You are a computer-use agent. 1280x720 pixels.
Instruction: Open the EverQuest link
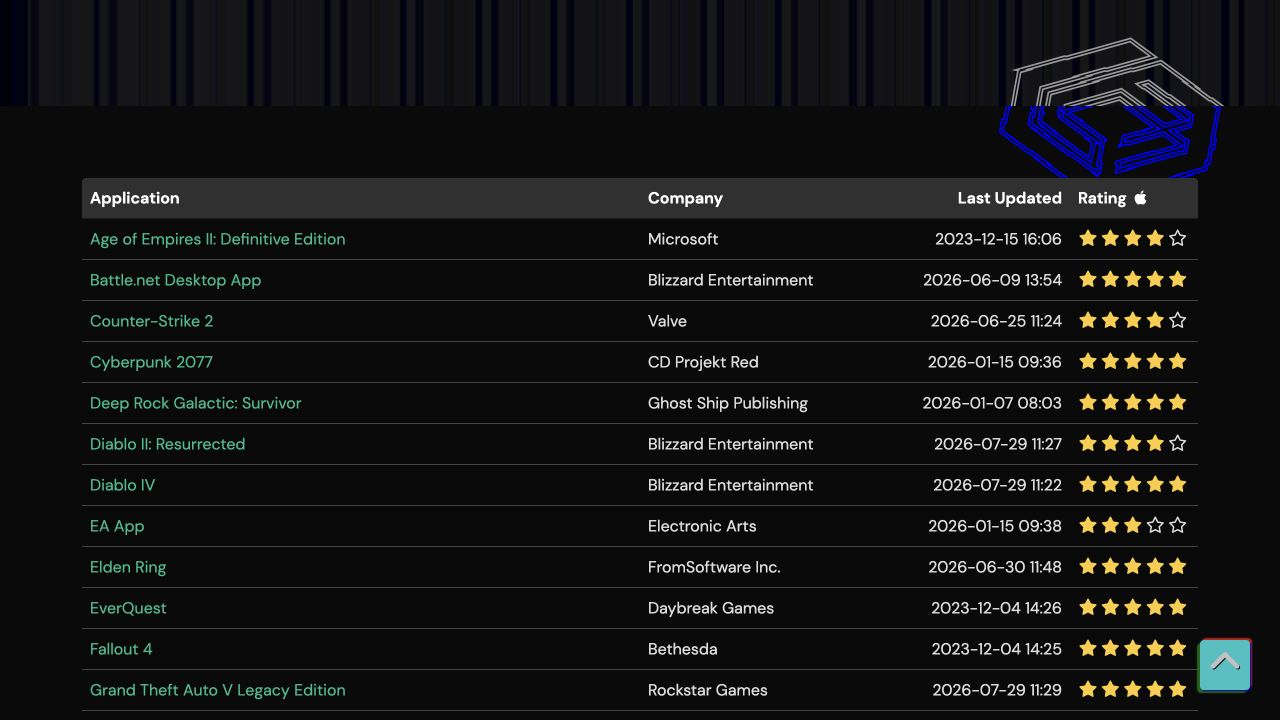pos(128,608)
